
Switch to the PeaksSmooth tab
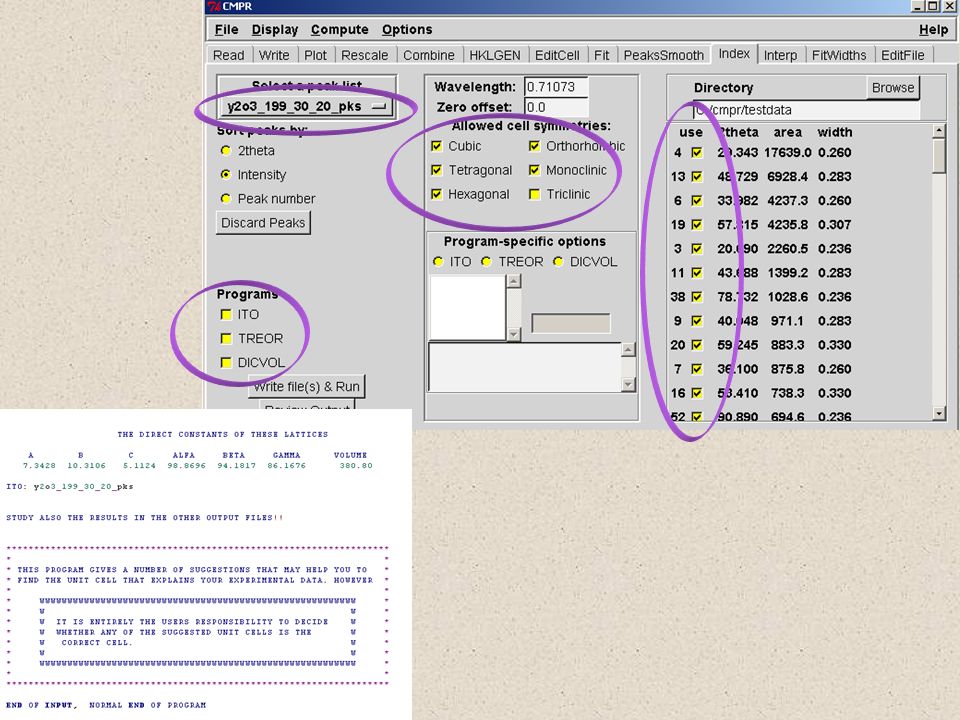664,55
